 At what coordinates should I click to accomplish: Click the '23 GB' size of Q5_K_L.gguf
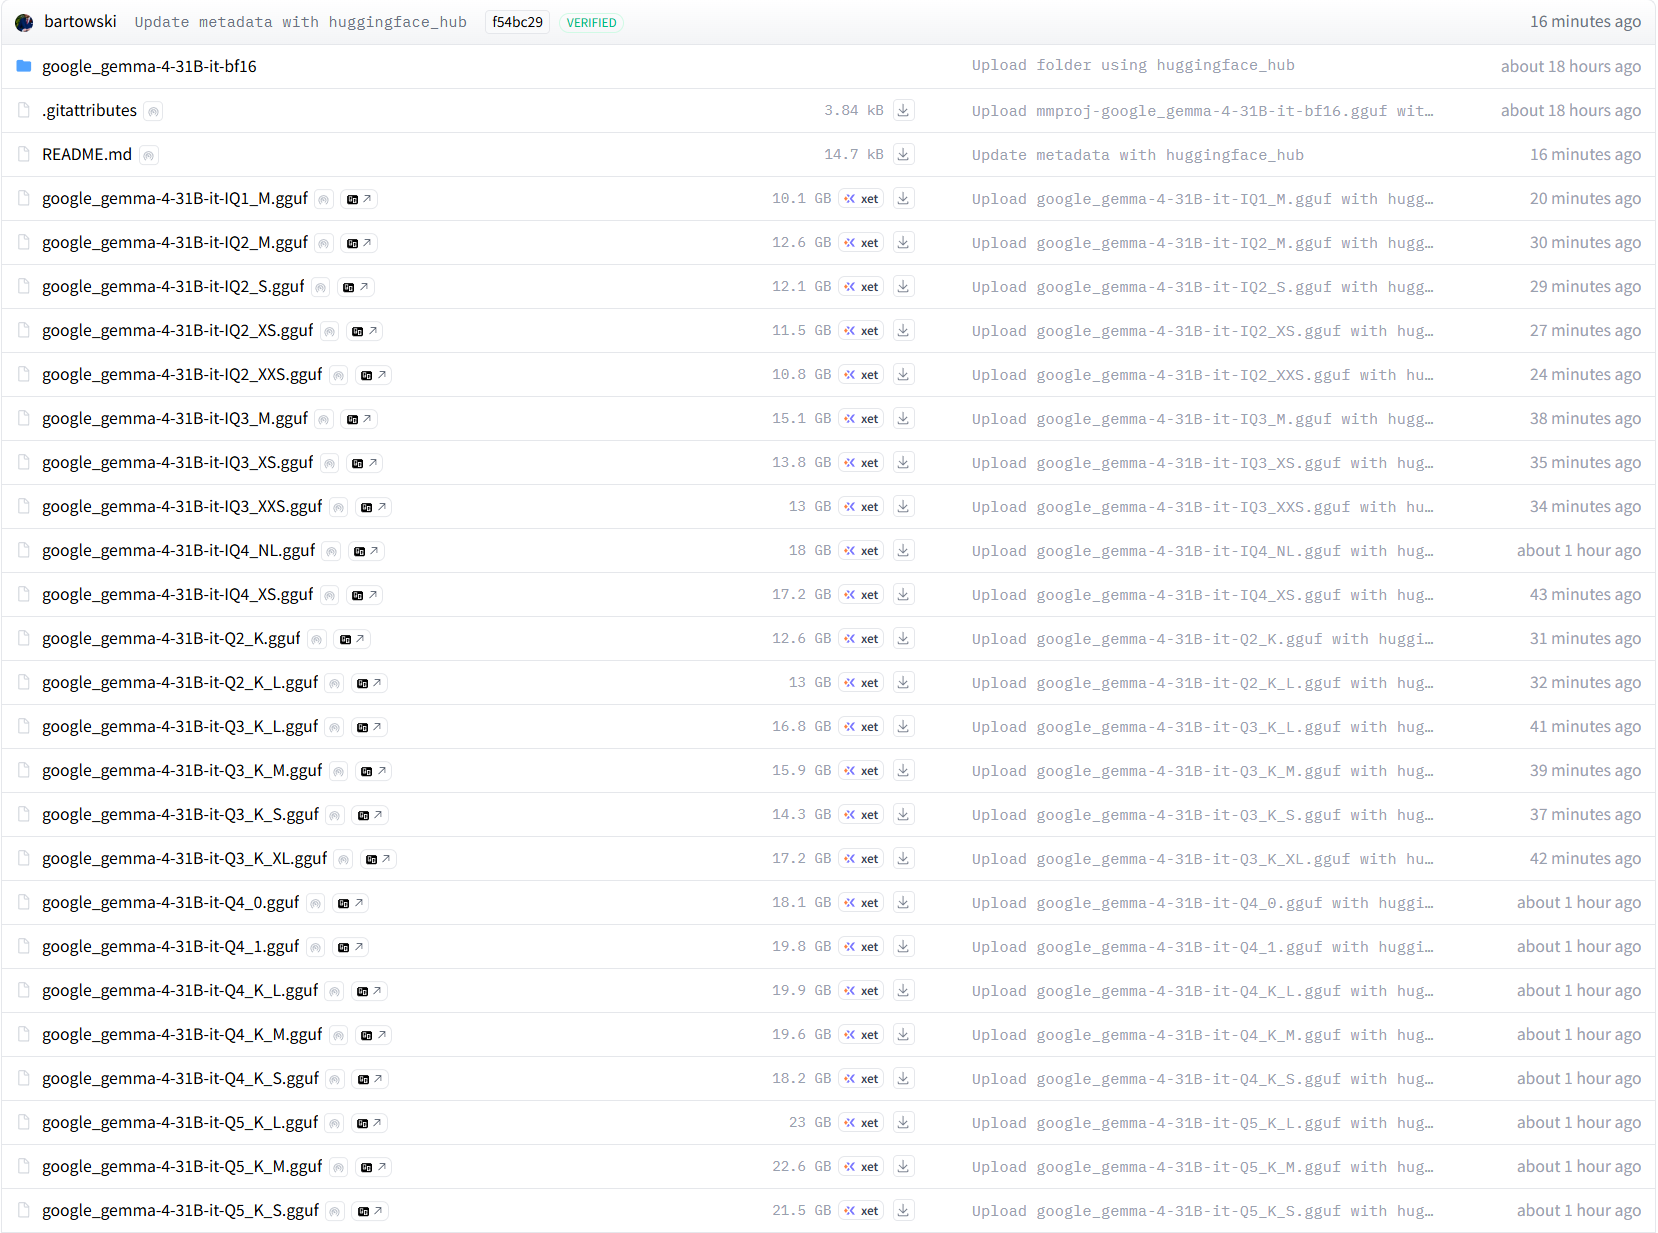[x=810, y=1122]
